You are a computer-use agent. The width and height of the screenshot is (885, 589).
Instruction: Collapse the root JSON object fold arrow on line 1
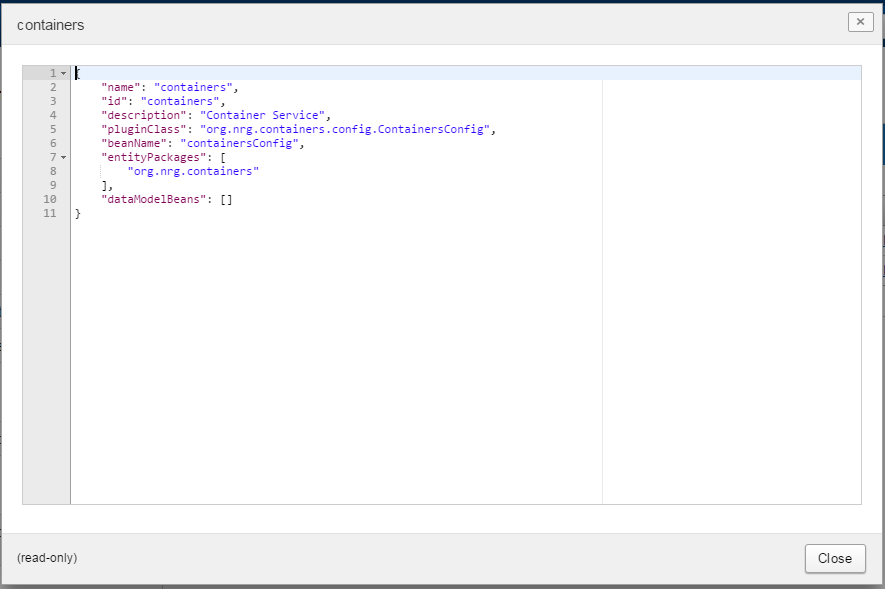[x=63, y=73]
